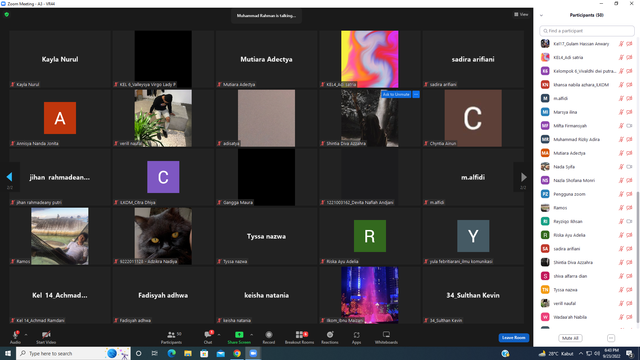Click the muted mic icon for Ramos
The image size is (640, 360).
621,208
